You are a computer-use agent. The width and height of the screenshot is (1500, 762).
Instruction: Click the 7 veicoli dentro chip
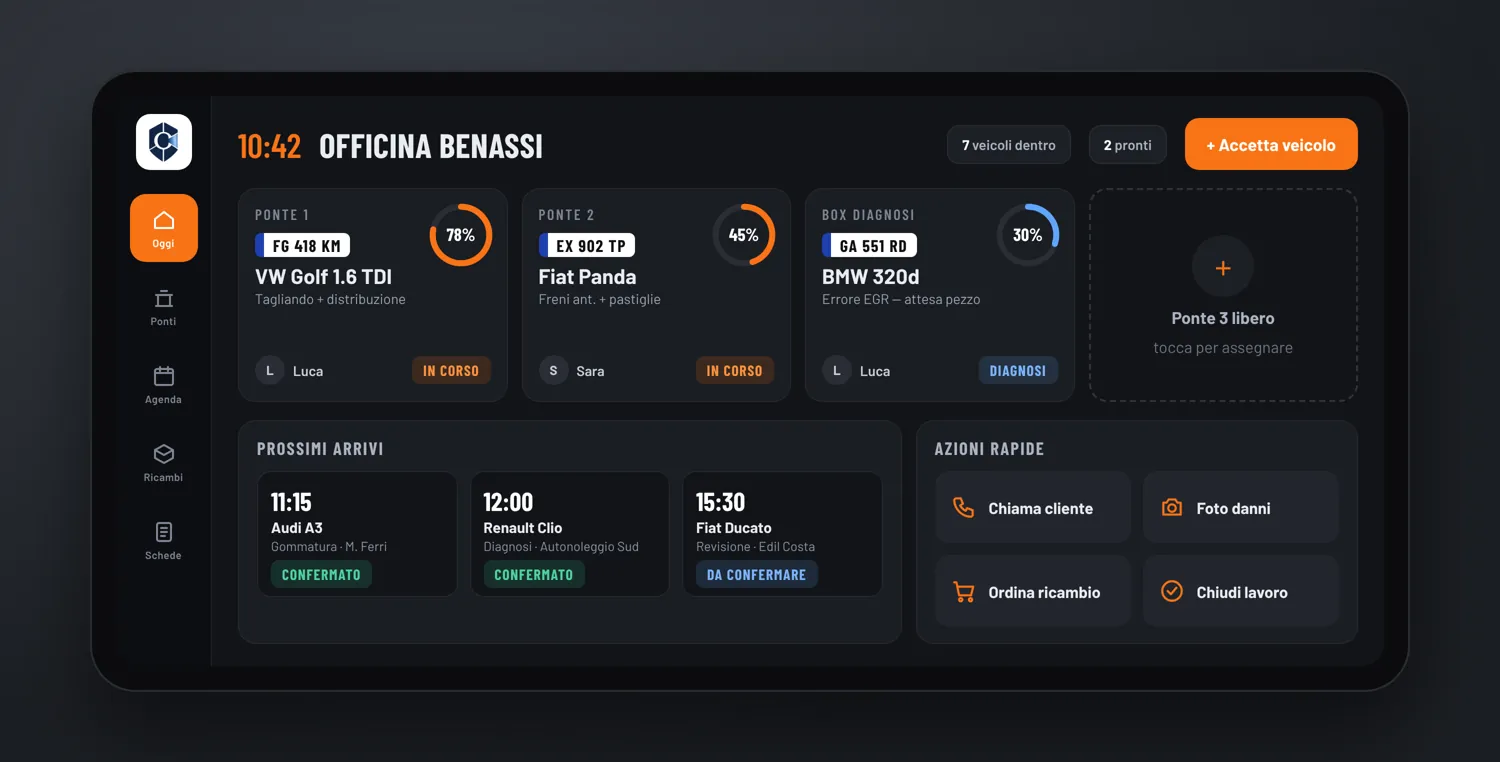(x=1009, y=145)
